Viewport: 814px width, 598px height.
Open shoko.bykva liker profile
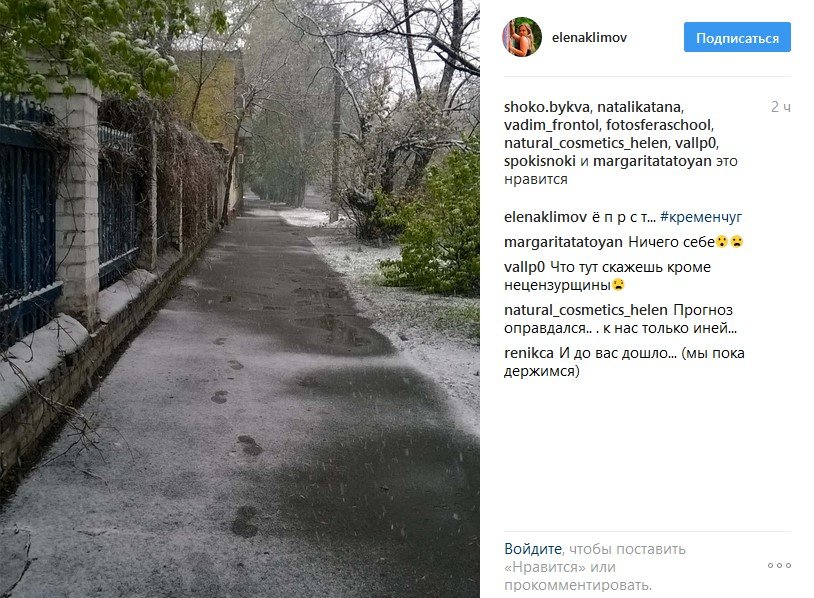click(547, 107)
